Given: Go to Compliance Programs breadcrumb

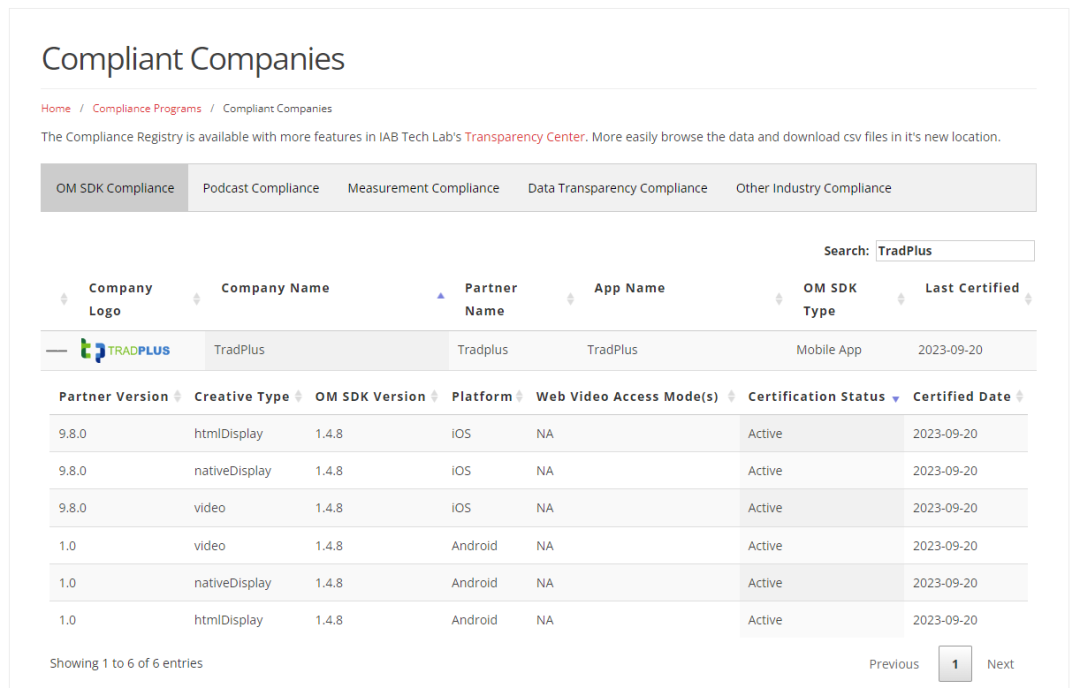Looking at the screenshot, I should (147, 108).
